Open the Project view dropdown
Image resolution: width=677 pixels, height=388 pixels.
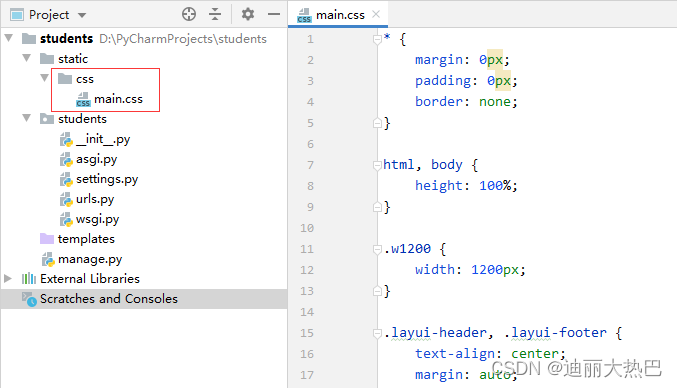click(x=82, y=16)
